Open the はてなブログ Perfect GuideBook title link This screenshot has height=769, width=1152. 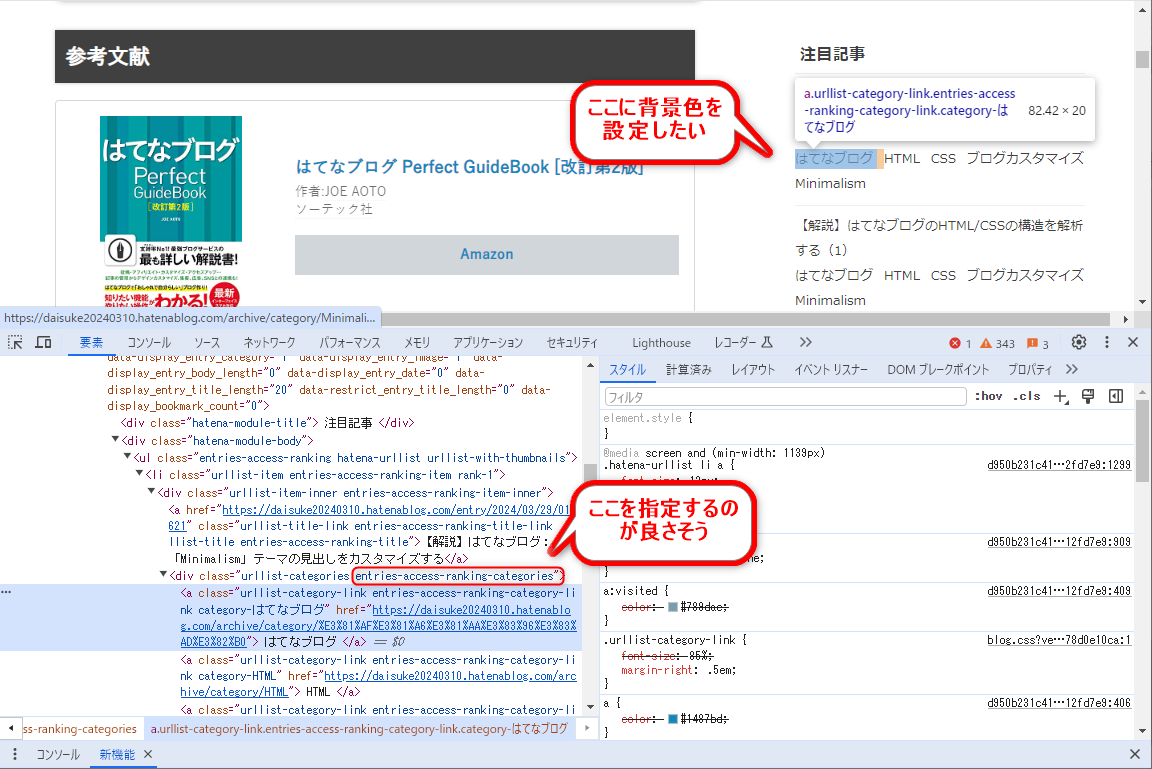click(x=469, y=167)
